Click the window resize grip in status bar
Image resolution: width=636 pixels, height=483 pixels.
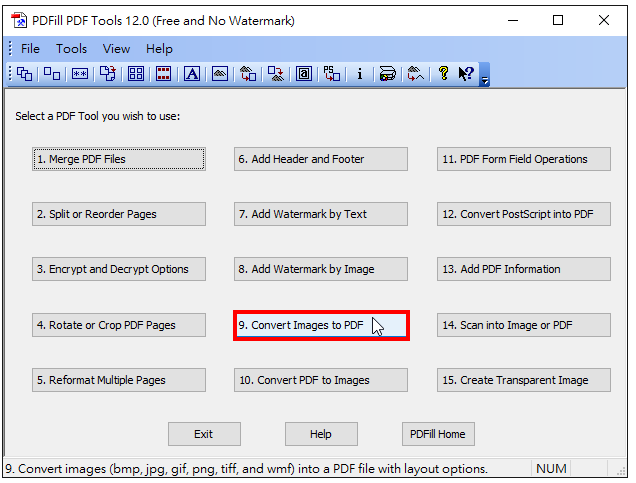pyautogui.click(x=621, y=471)
